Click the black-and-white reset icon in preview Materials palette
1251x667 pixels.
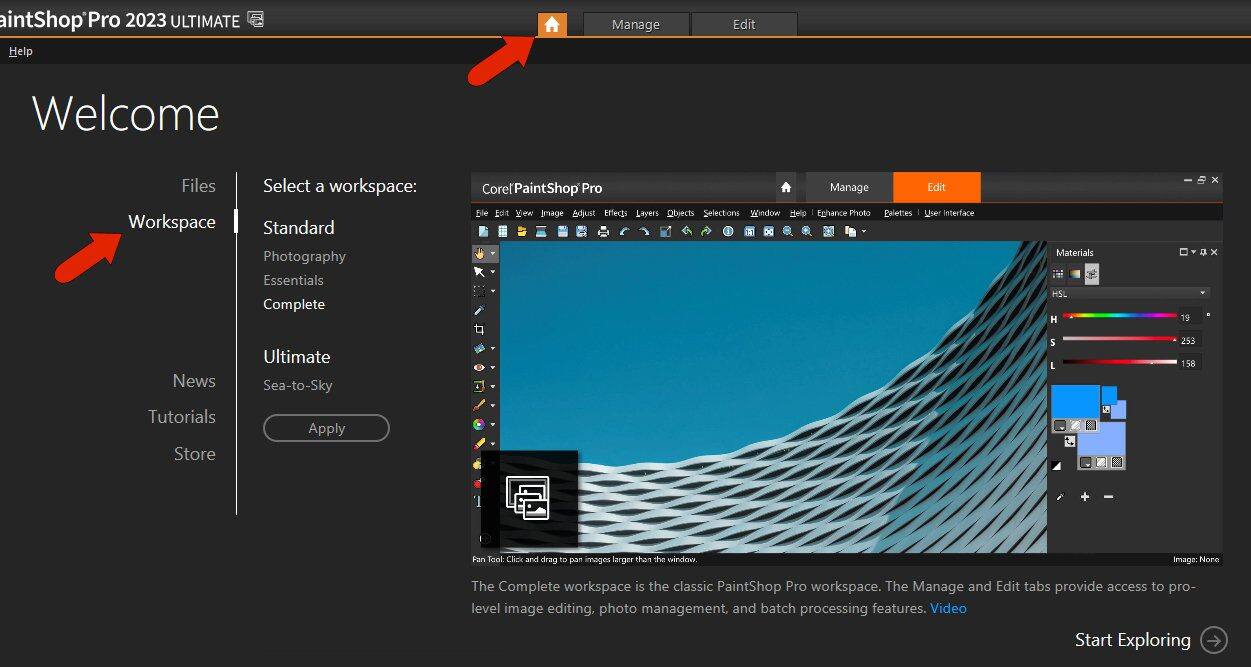pos(1057,465)
